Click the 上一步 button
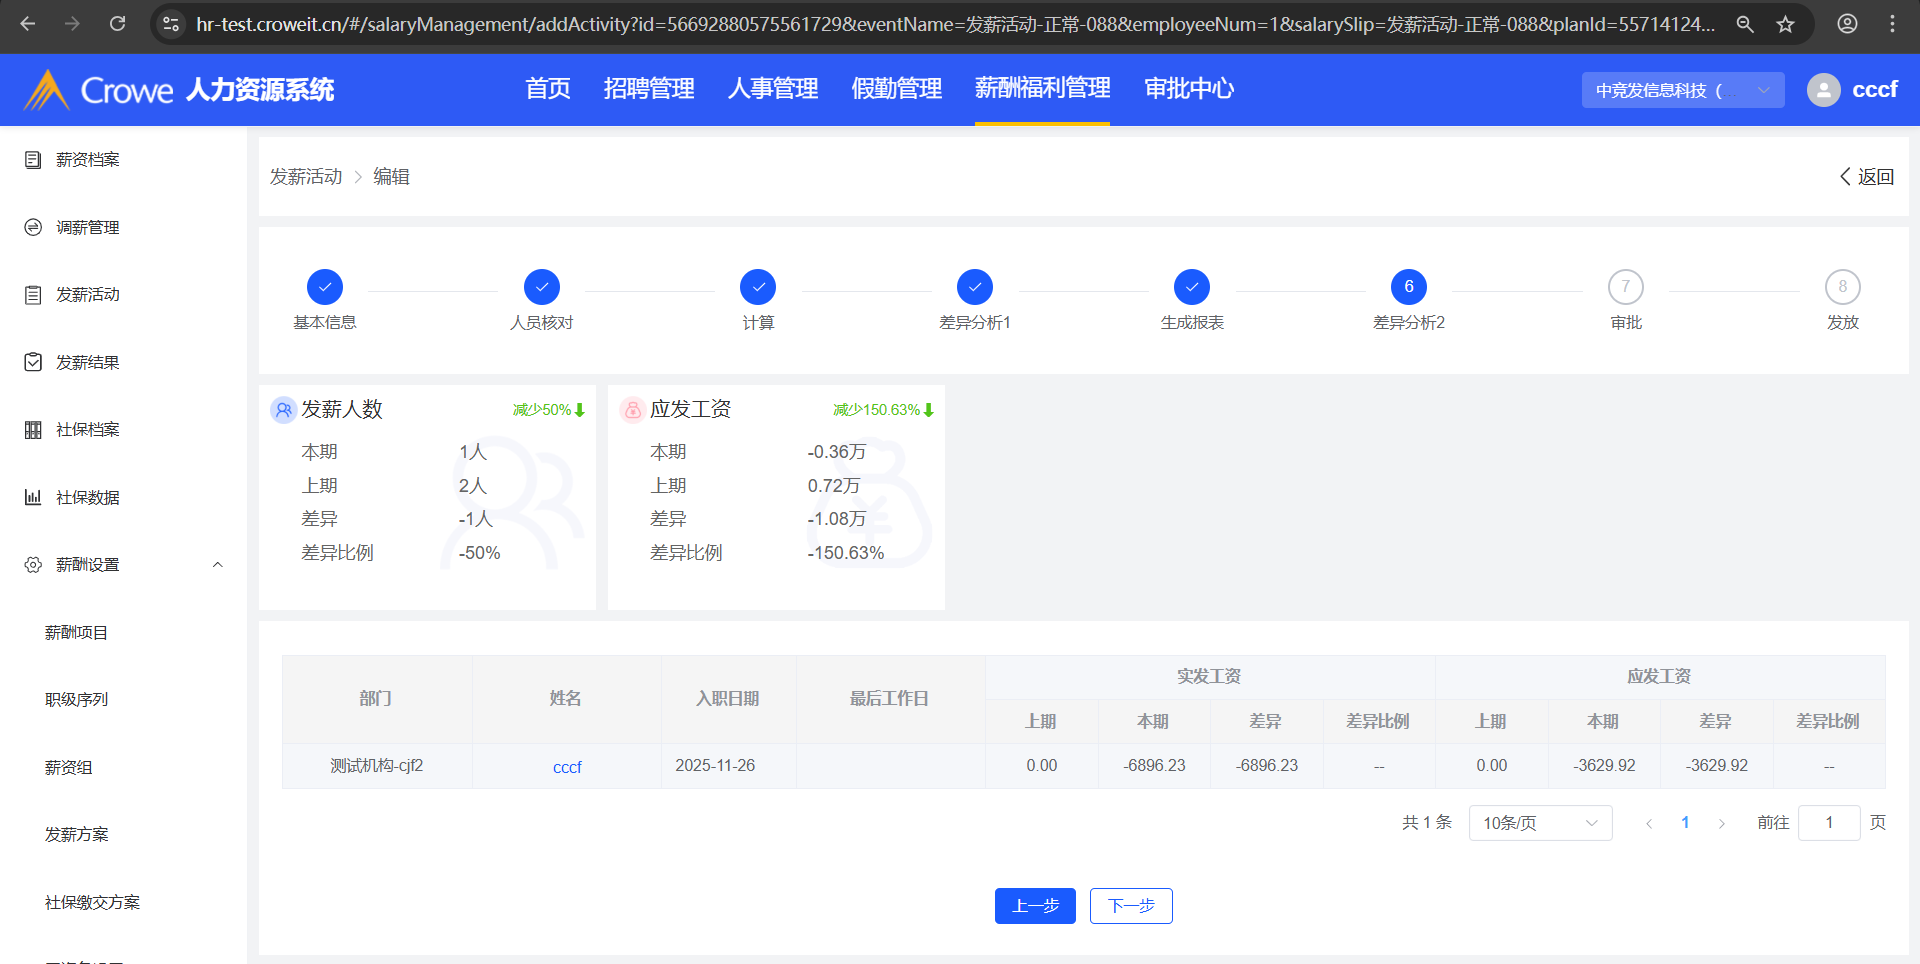The width and height of the screenshot is (1920, 964). pos(1035,906)
